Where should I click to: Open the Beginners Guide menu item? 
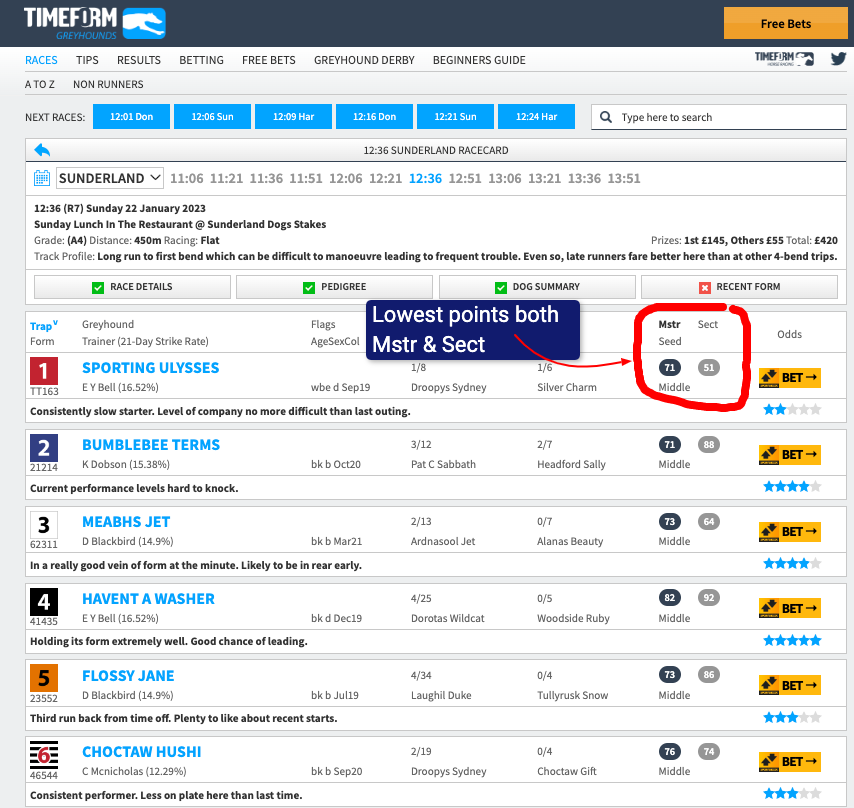[479, 60]
